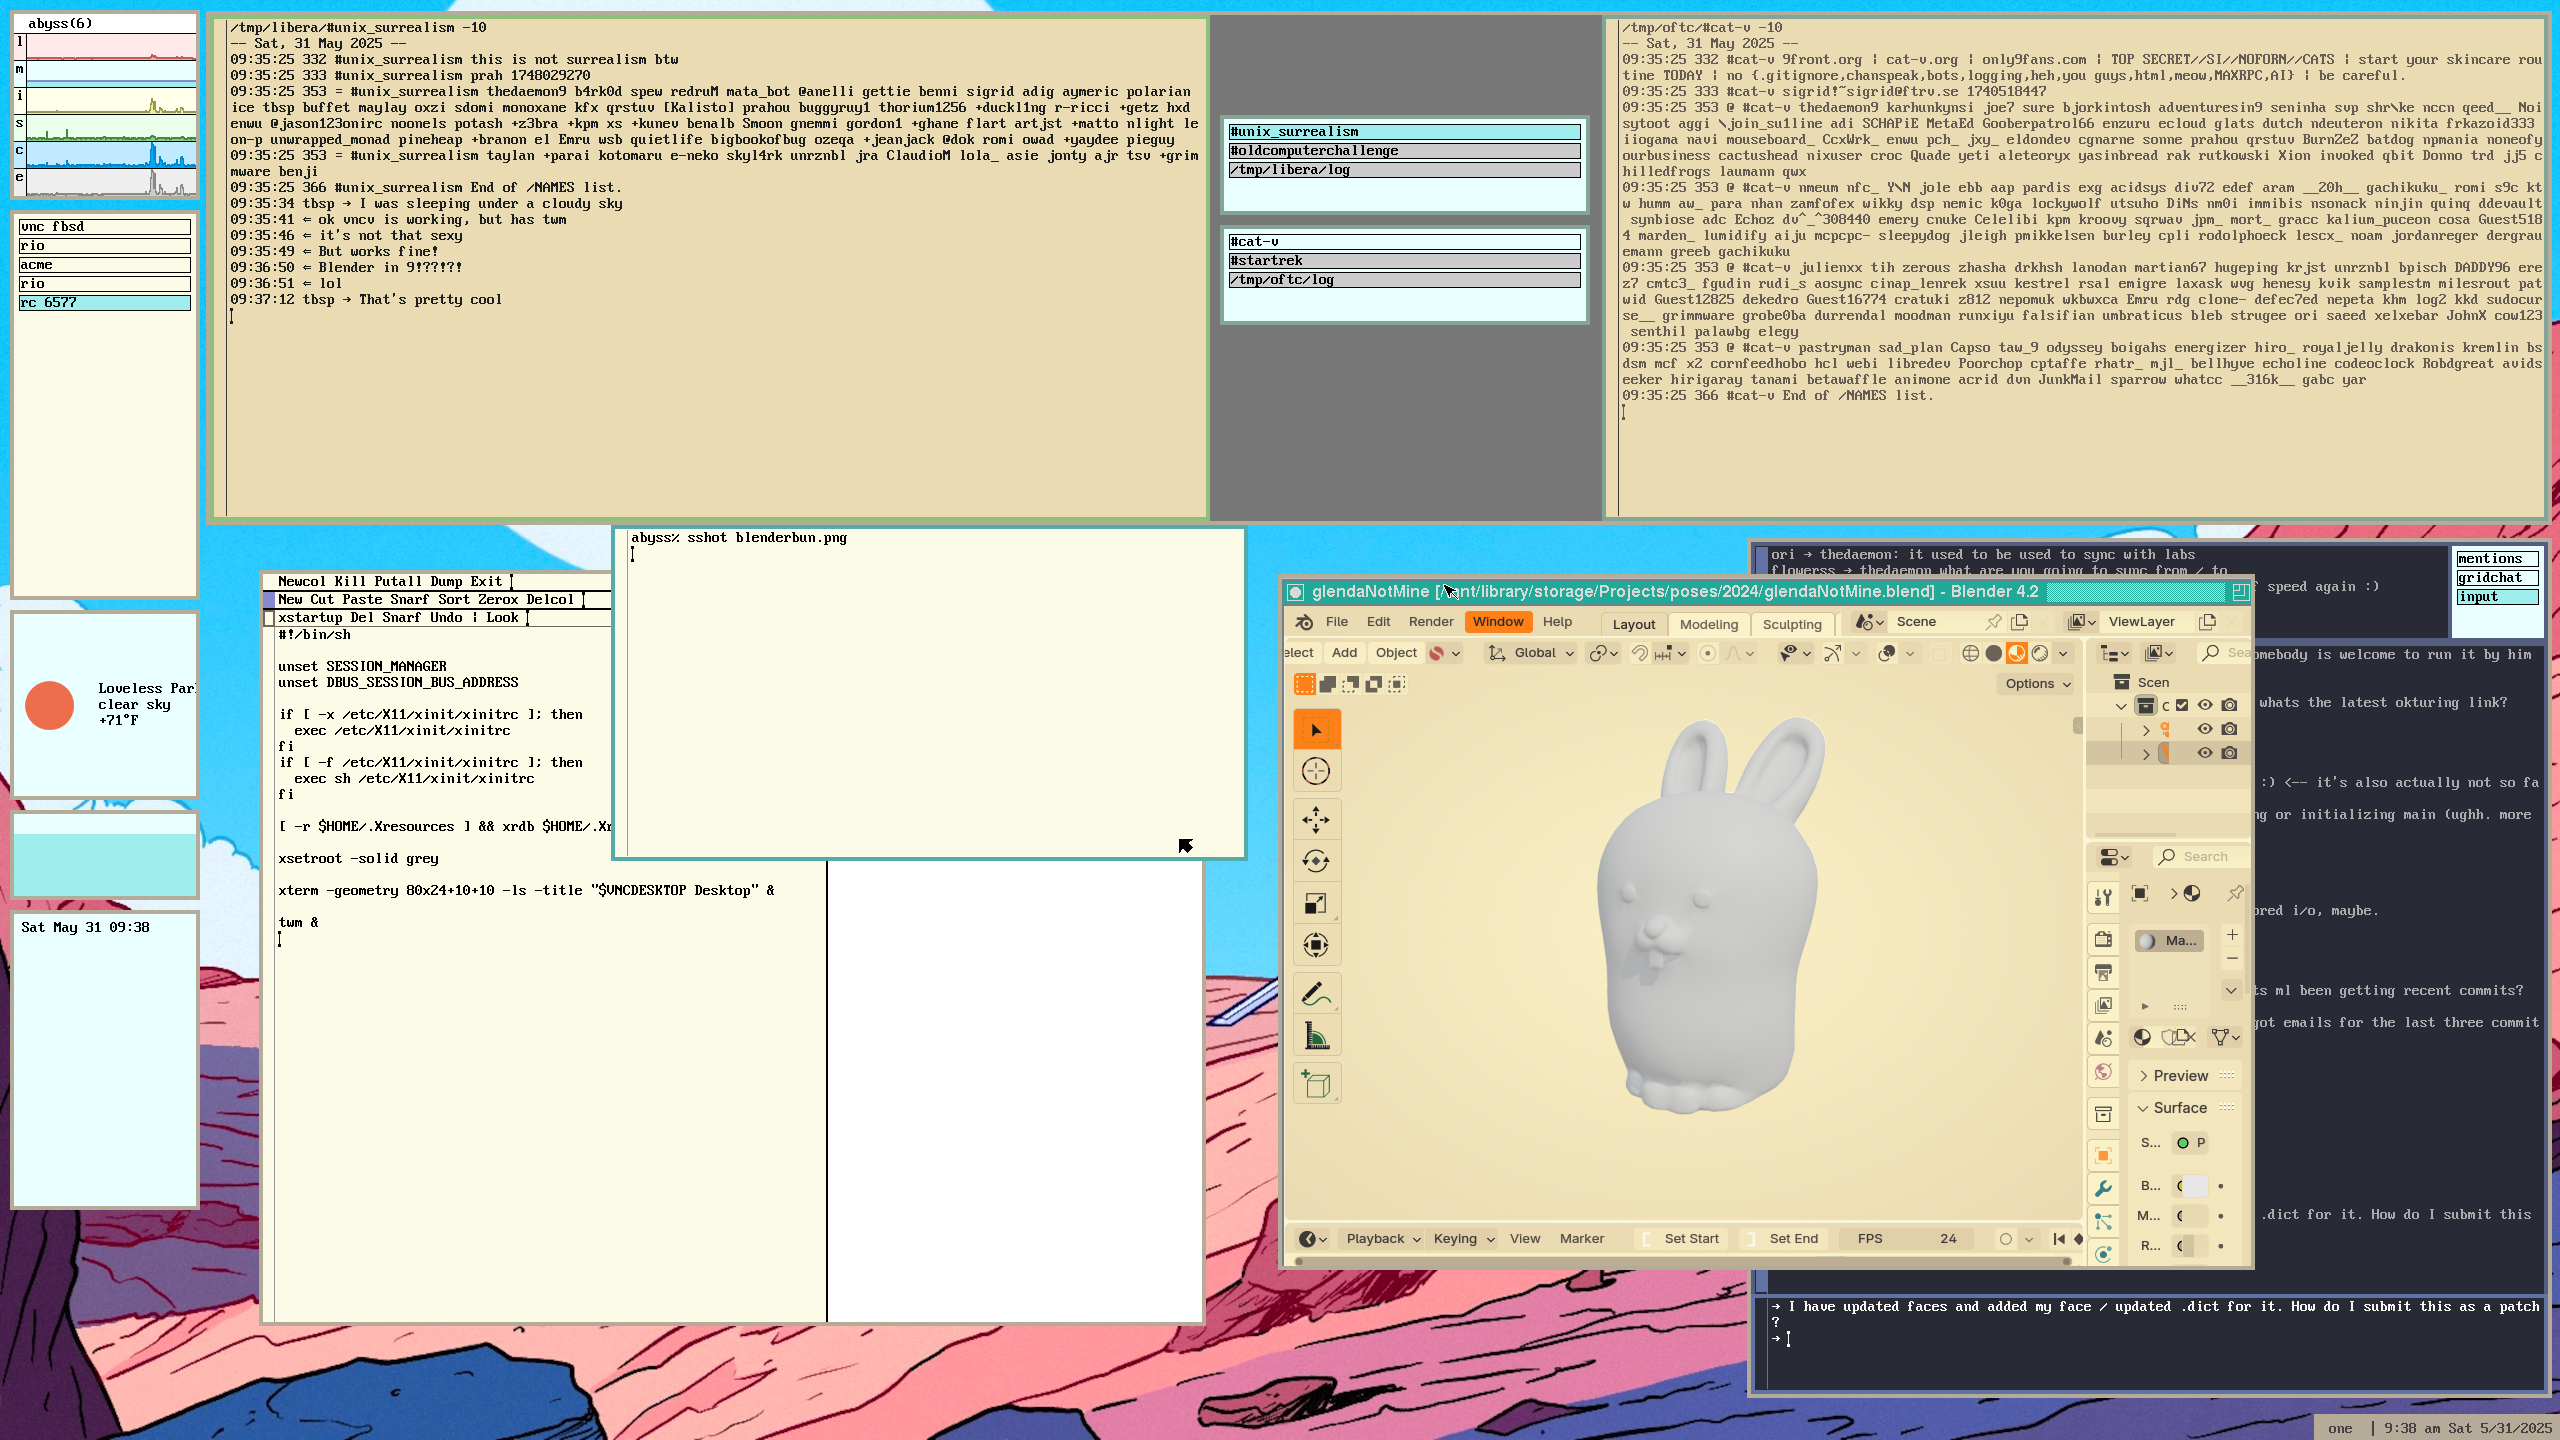The width and height of the screenshot is (2560, 1440).
Task: Open the Global transform orientation dropdown
Action: [1531, 653]
